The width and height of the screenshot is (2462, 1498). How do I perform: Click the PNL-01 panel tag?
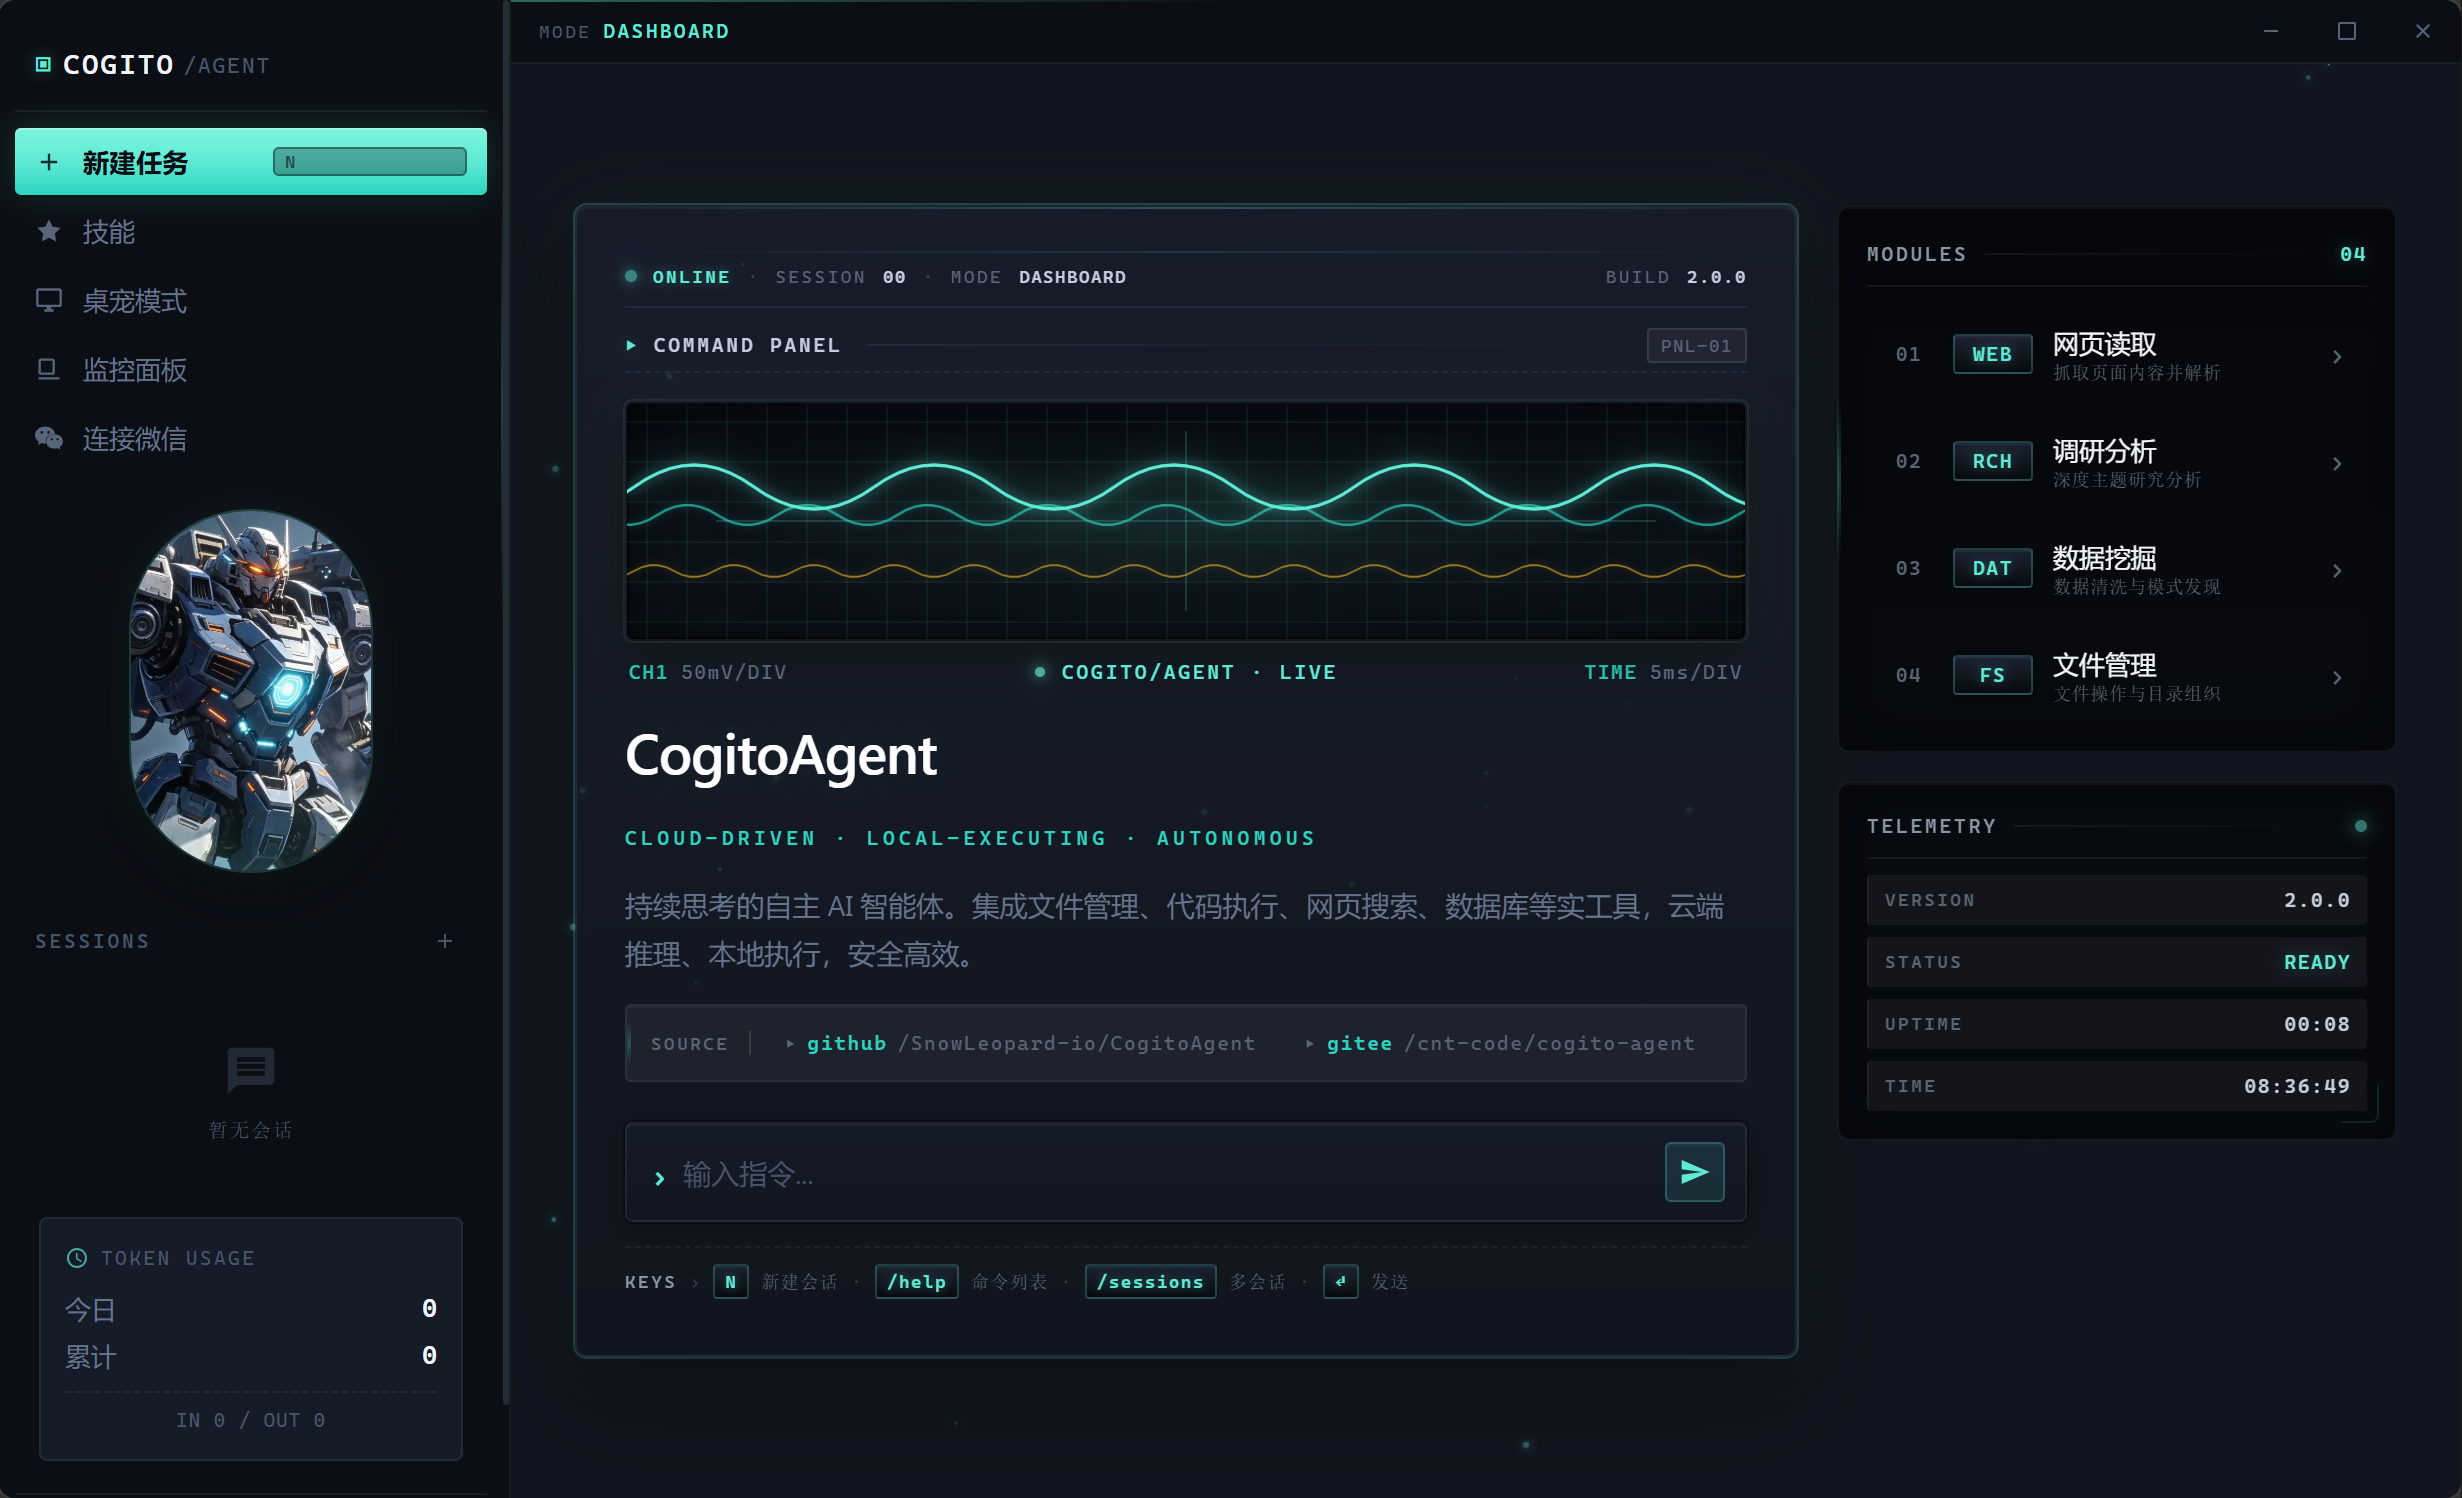click(x=1696, y=346)
